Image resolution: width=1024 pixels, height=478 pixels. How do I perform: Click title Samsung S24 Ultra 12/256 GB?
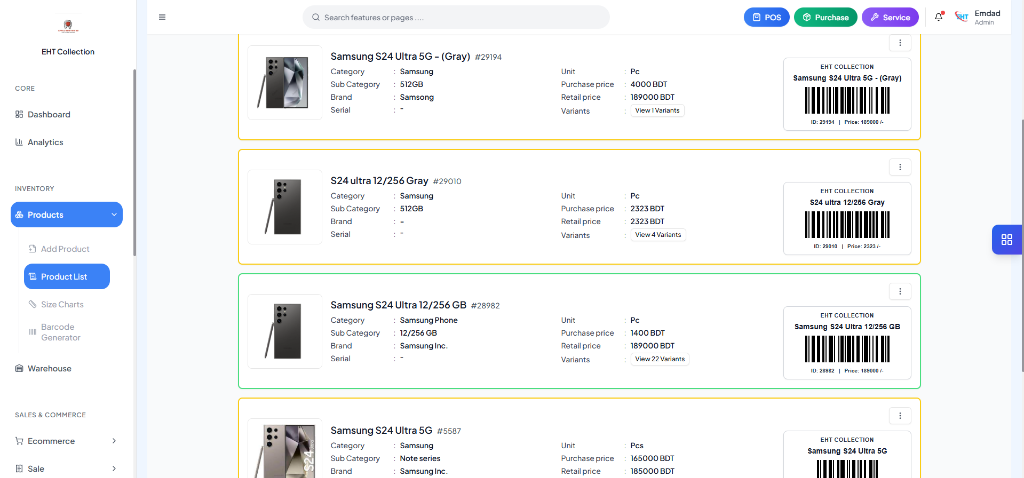[x=398, y=305]
